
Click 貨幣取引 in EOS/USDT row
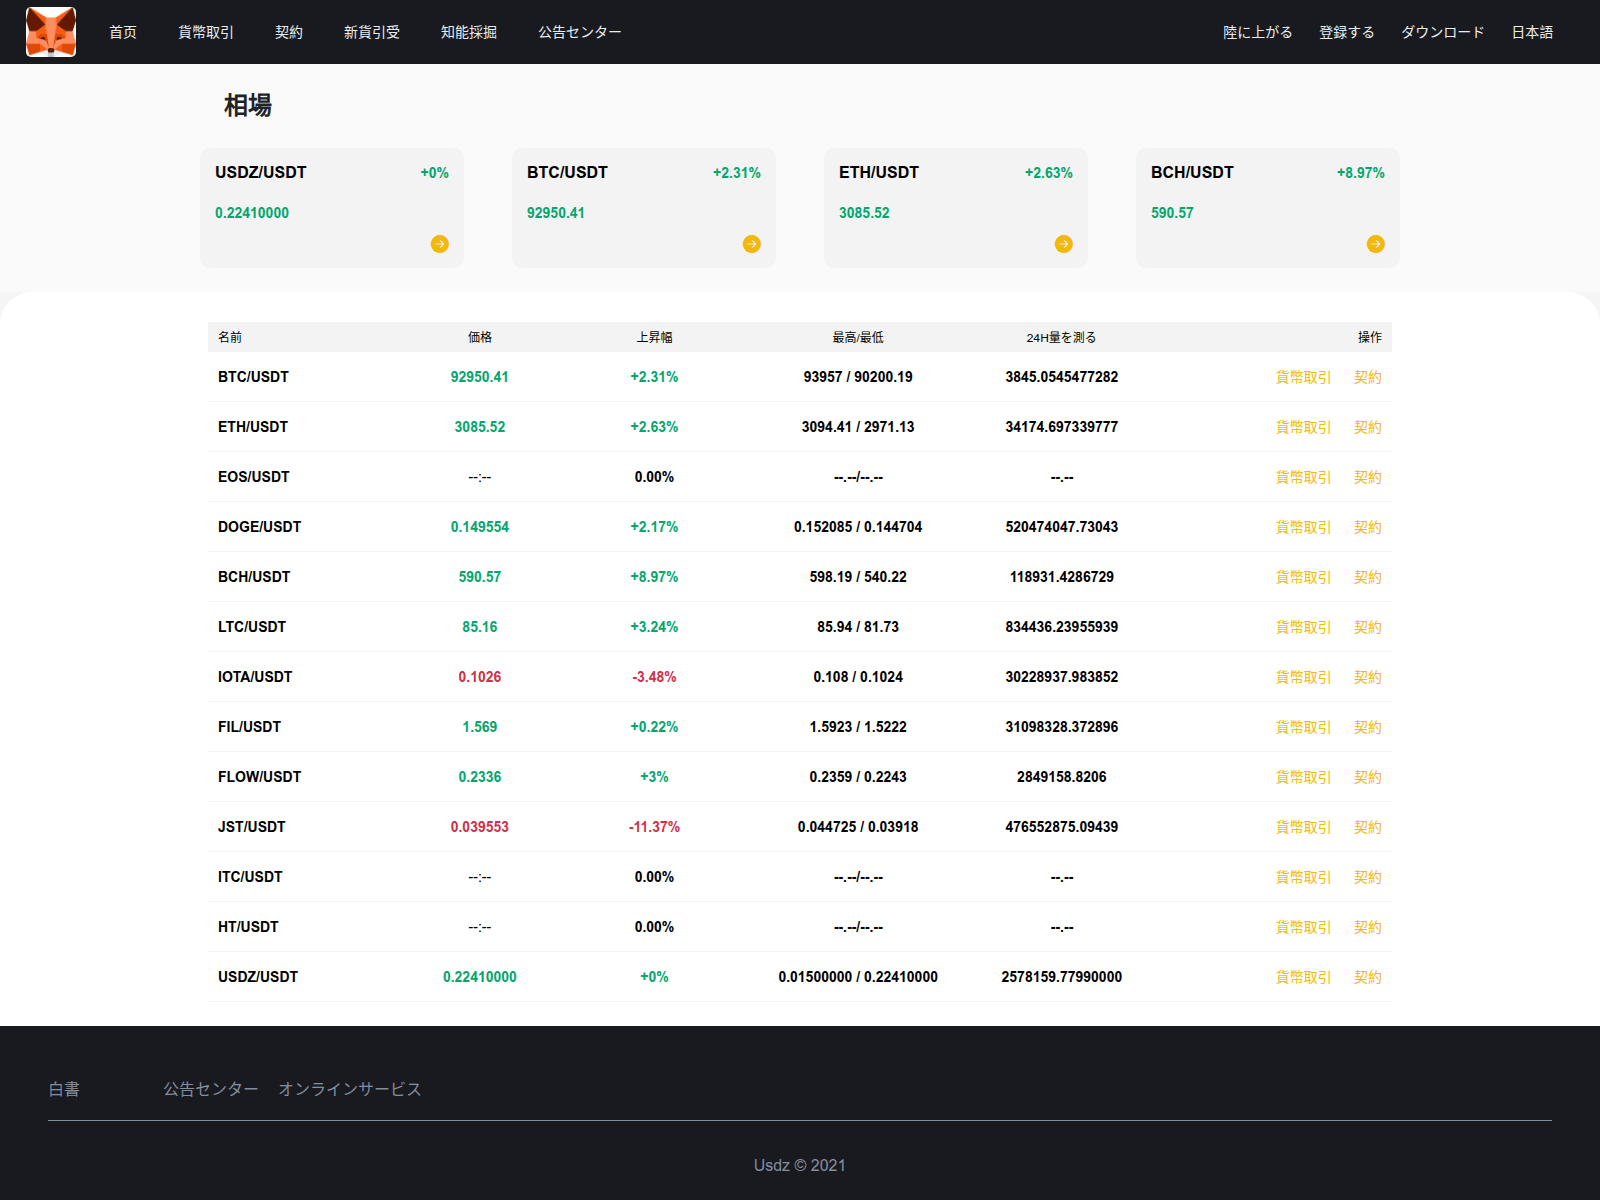click(1304, 477)
